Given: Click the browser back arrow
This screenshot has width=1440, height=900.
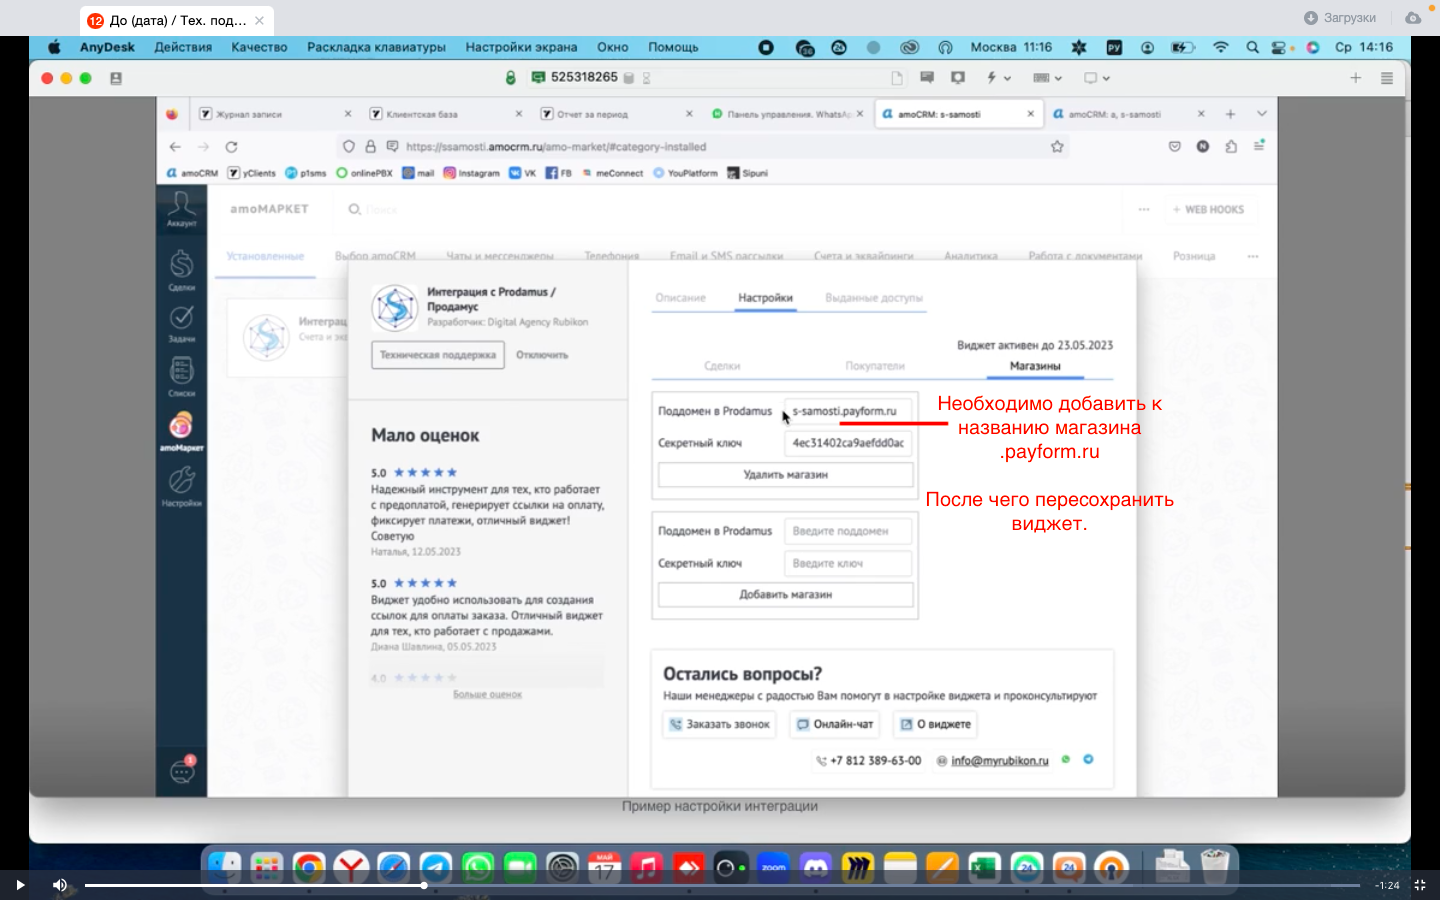Looking at the screenshot, I should tap(175, 146).
